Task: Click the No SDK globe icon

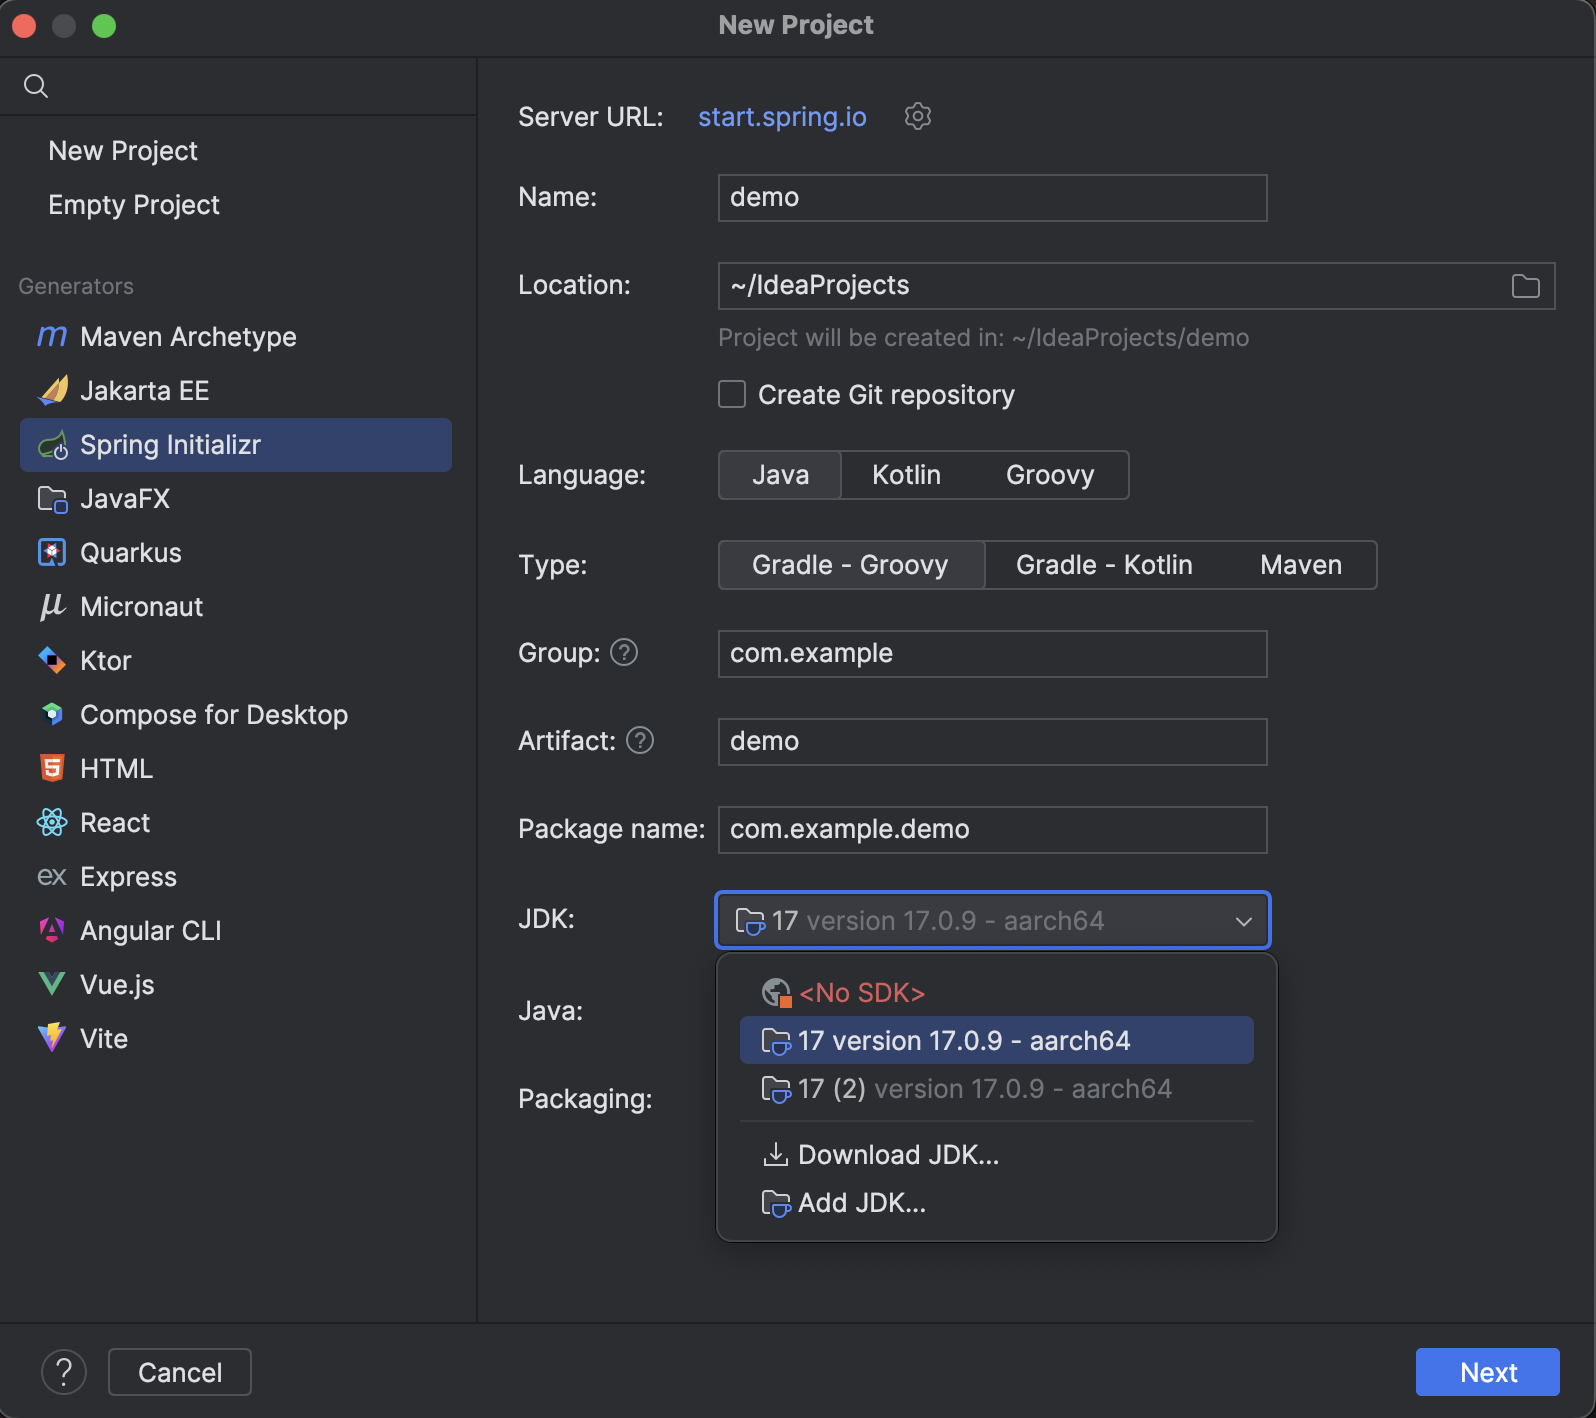Action: [776, 993]
